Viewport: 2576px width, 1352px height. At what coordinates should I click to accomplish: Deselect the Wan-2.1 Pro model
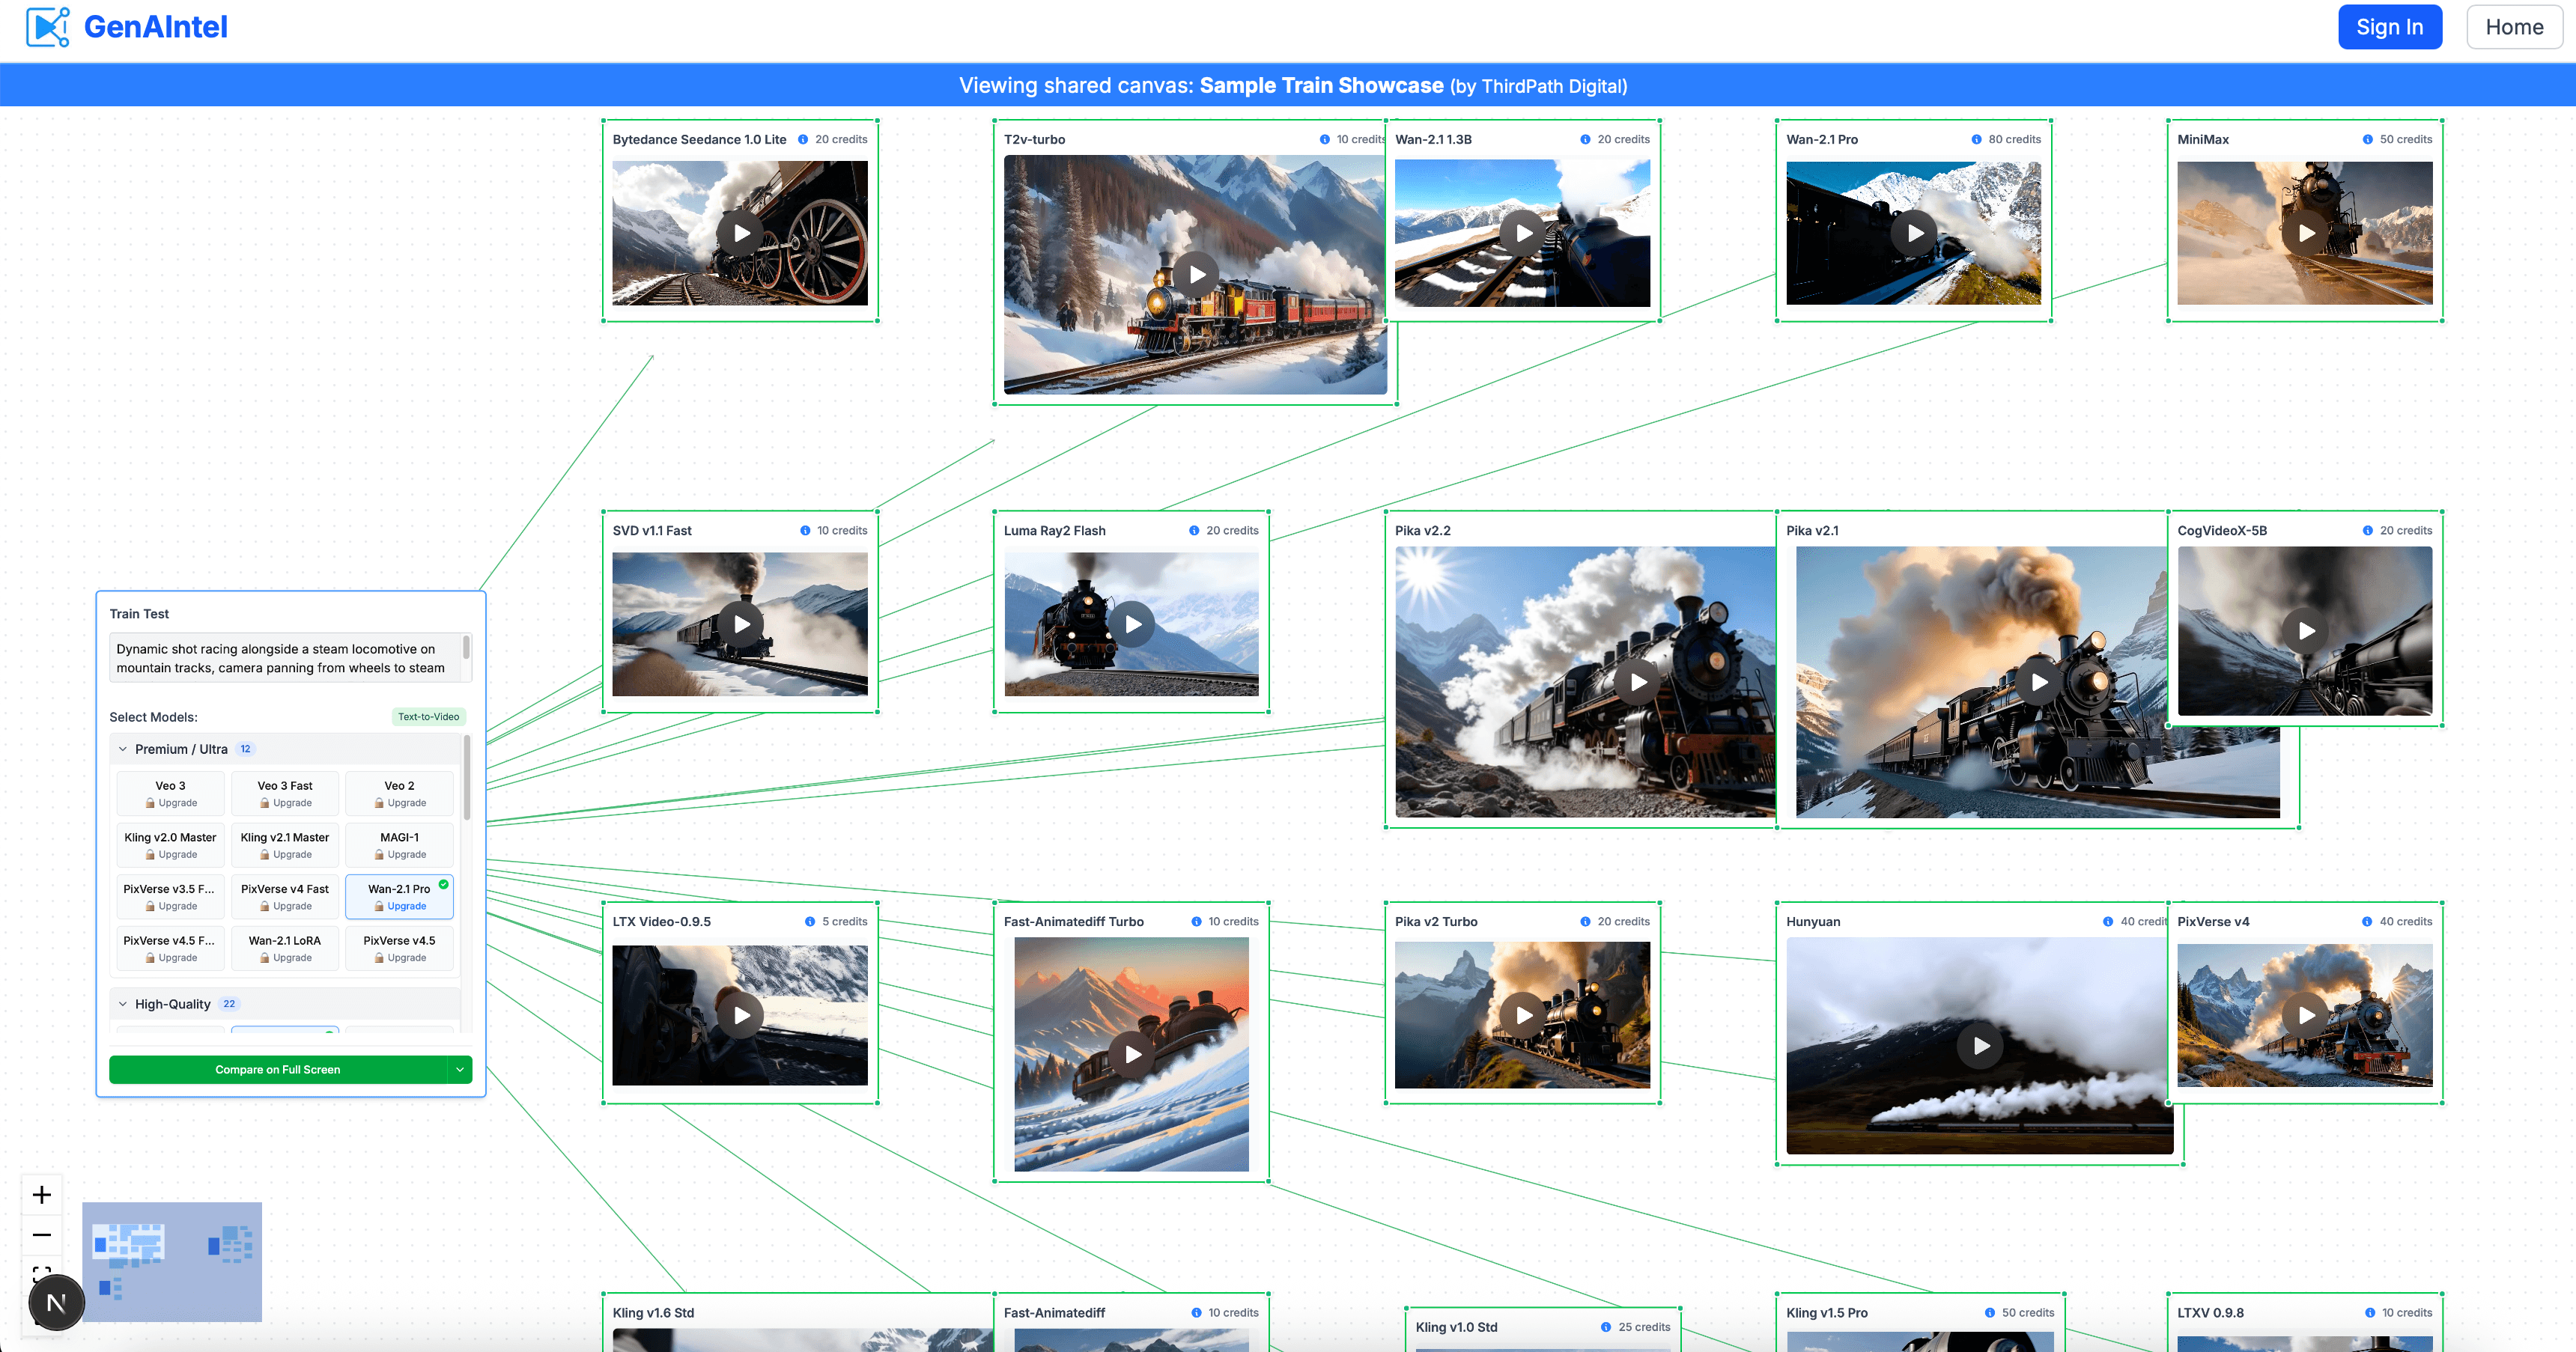click(399, 896)
